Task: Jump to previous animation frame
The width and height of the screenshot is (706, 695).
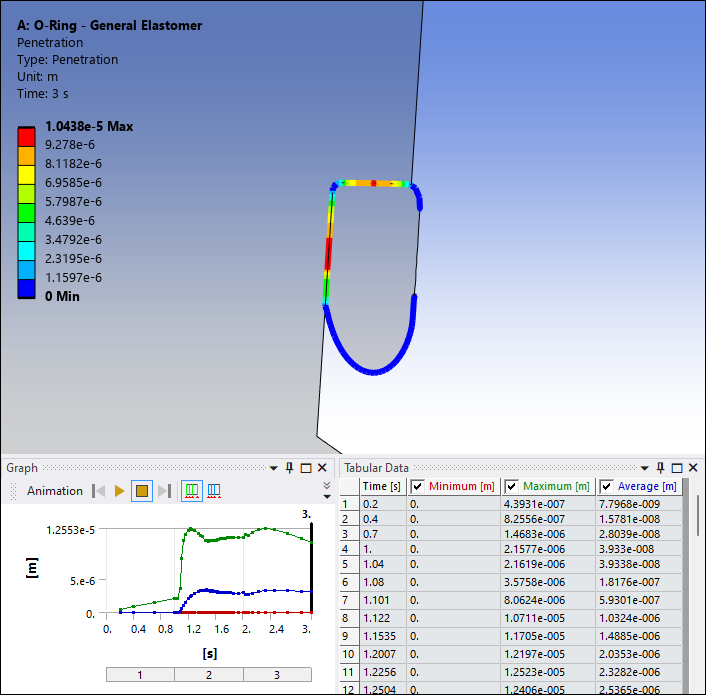Action: coord(99,491)
